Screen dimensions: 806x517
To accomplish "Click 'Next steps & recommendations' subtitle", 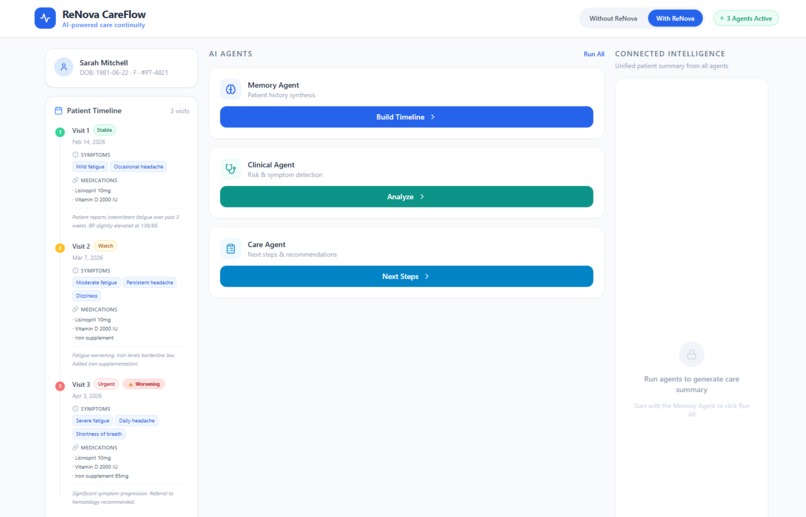I will pyautogui.click(x=292, y=255).
